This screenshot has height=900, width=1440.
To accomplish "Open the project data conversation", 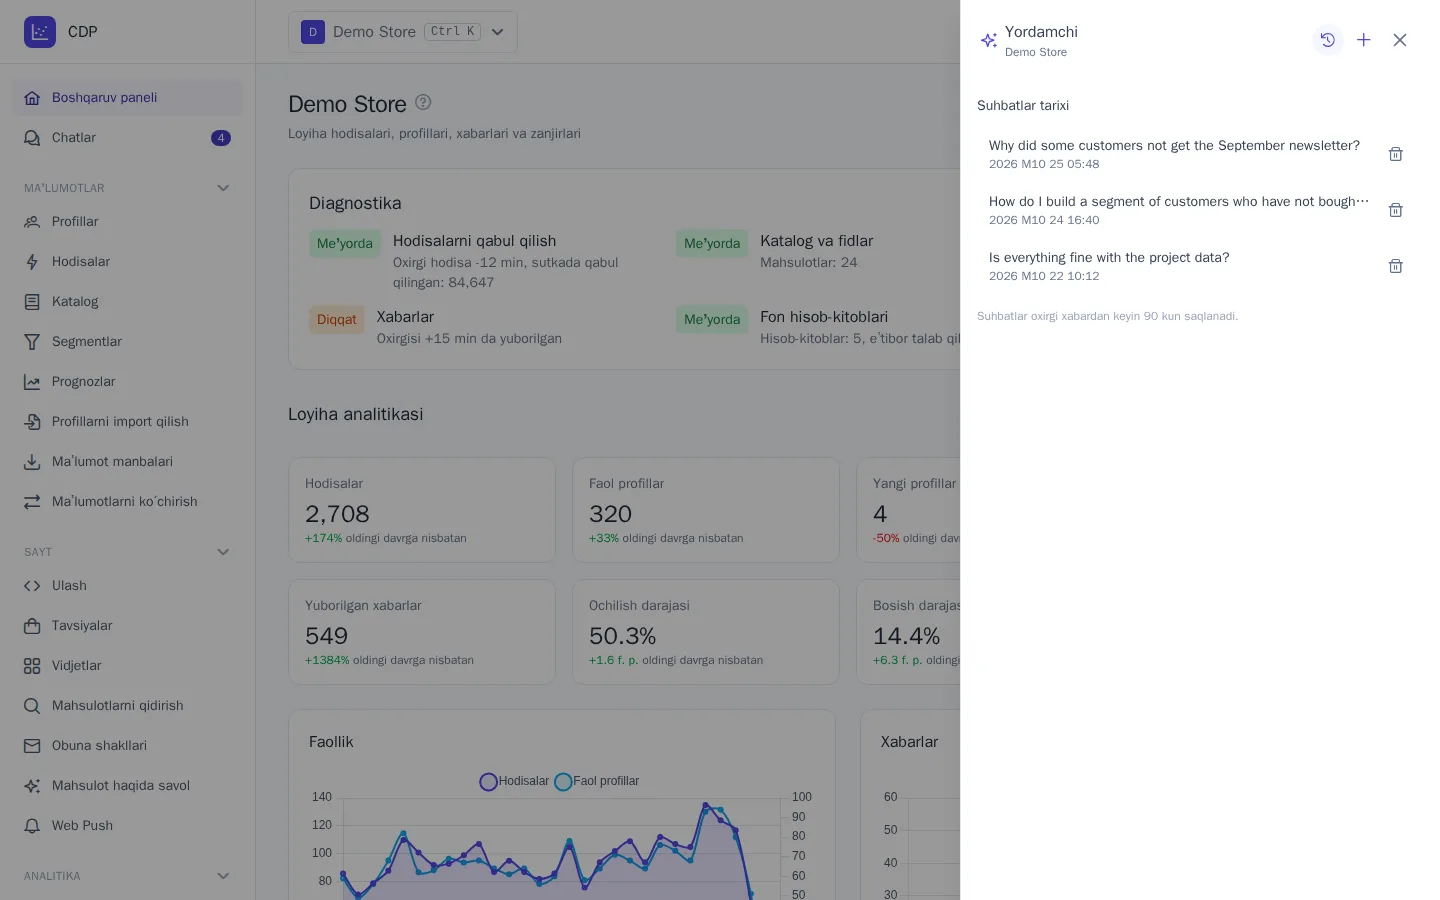I will pyautogui.click(x=1178, y=266).
